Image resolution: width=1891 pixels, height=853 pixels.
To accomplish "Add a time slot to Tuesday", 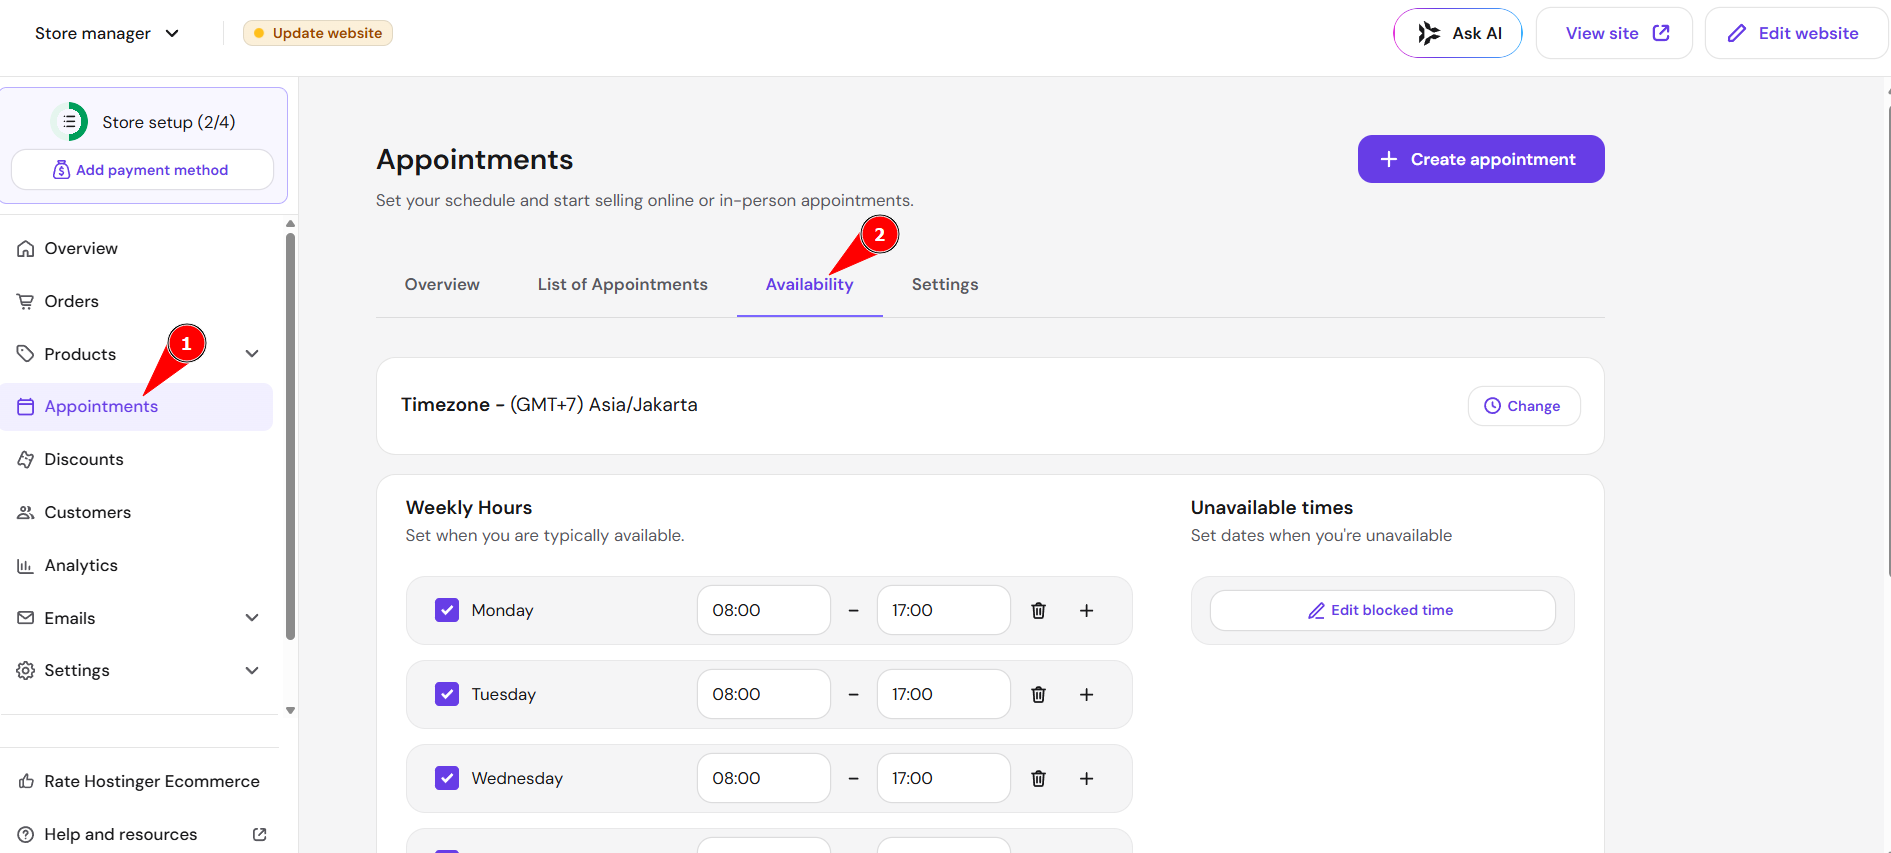I will tap(1086, 694).
